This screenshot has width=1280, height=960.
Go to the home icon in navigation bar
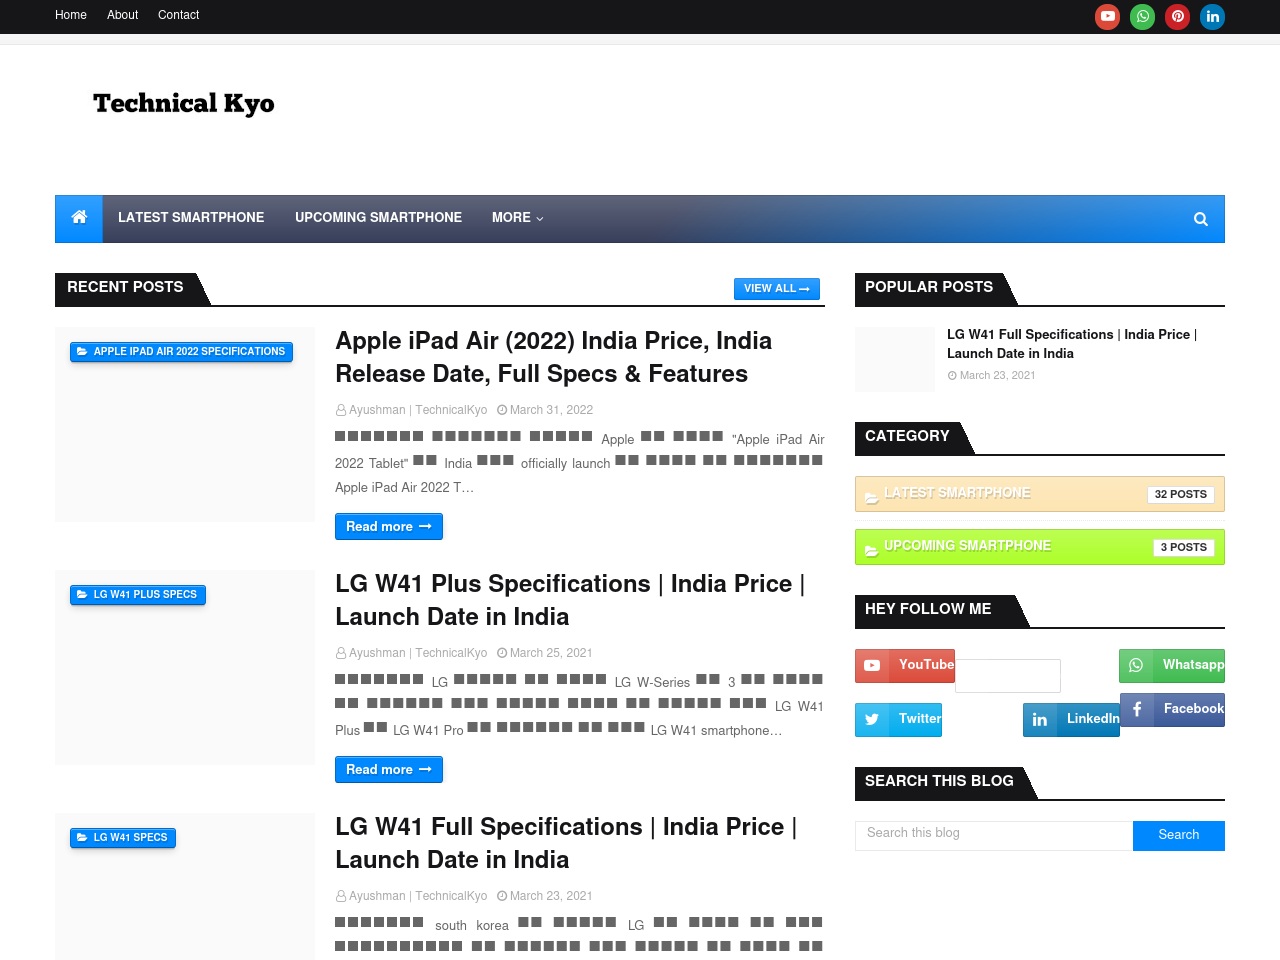(x=79, y=218)
